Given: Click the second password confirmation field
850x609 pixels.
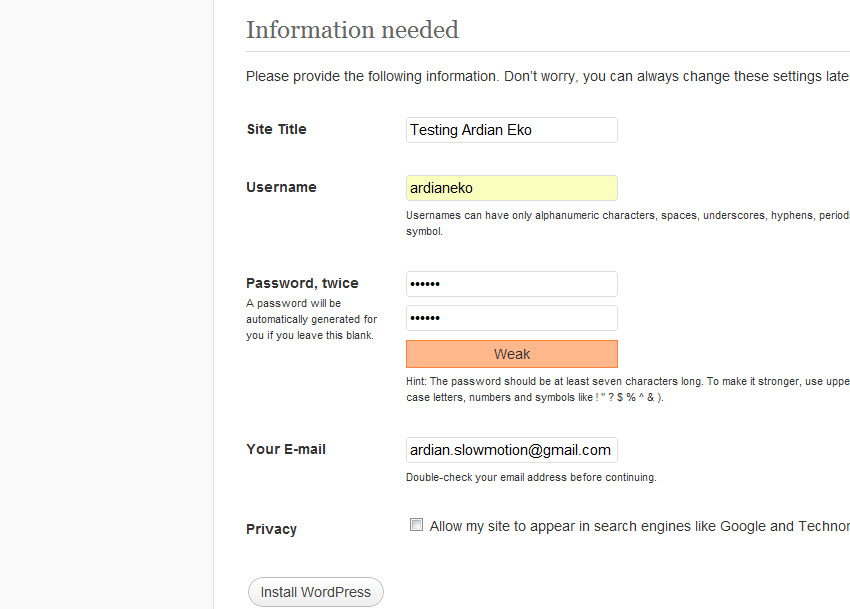Looking at the screenshot, I should click(x=511, y=318).
